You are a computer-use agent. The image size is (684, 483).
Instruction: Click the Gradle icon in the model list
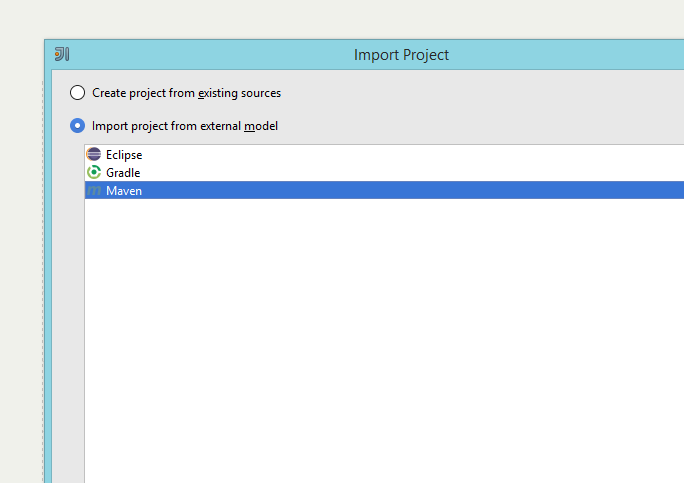(94, 172)
